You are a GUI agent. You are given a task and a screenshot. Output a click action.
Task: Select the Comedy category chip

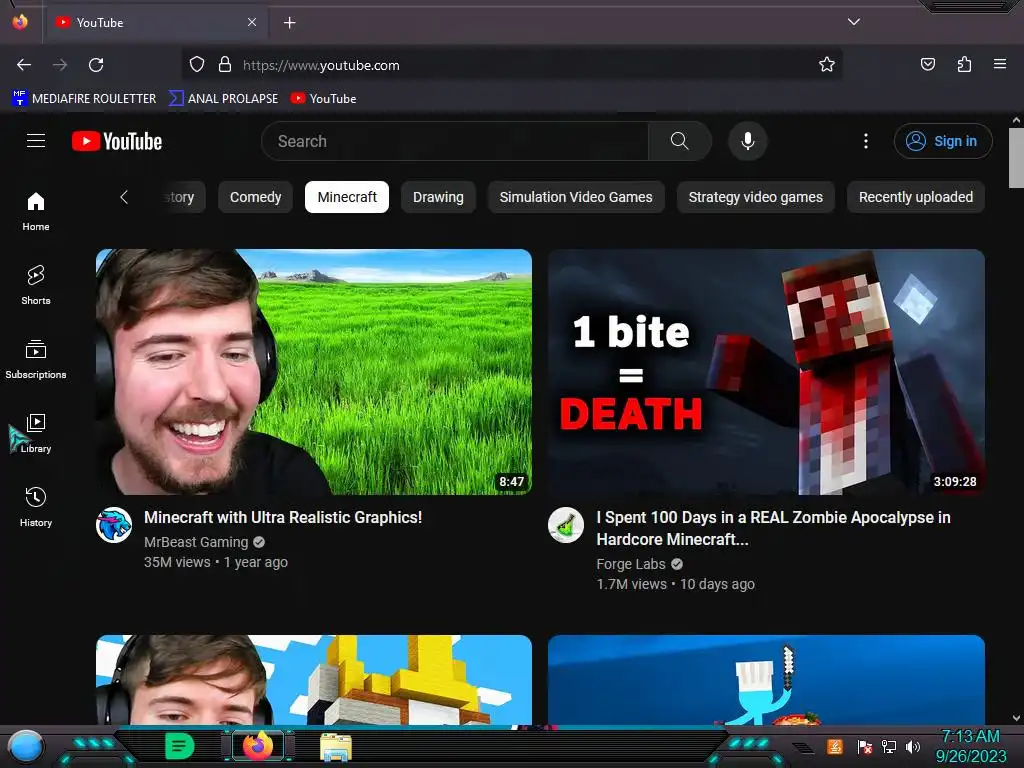pyautogui.click(x=255, y=197)
